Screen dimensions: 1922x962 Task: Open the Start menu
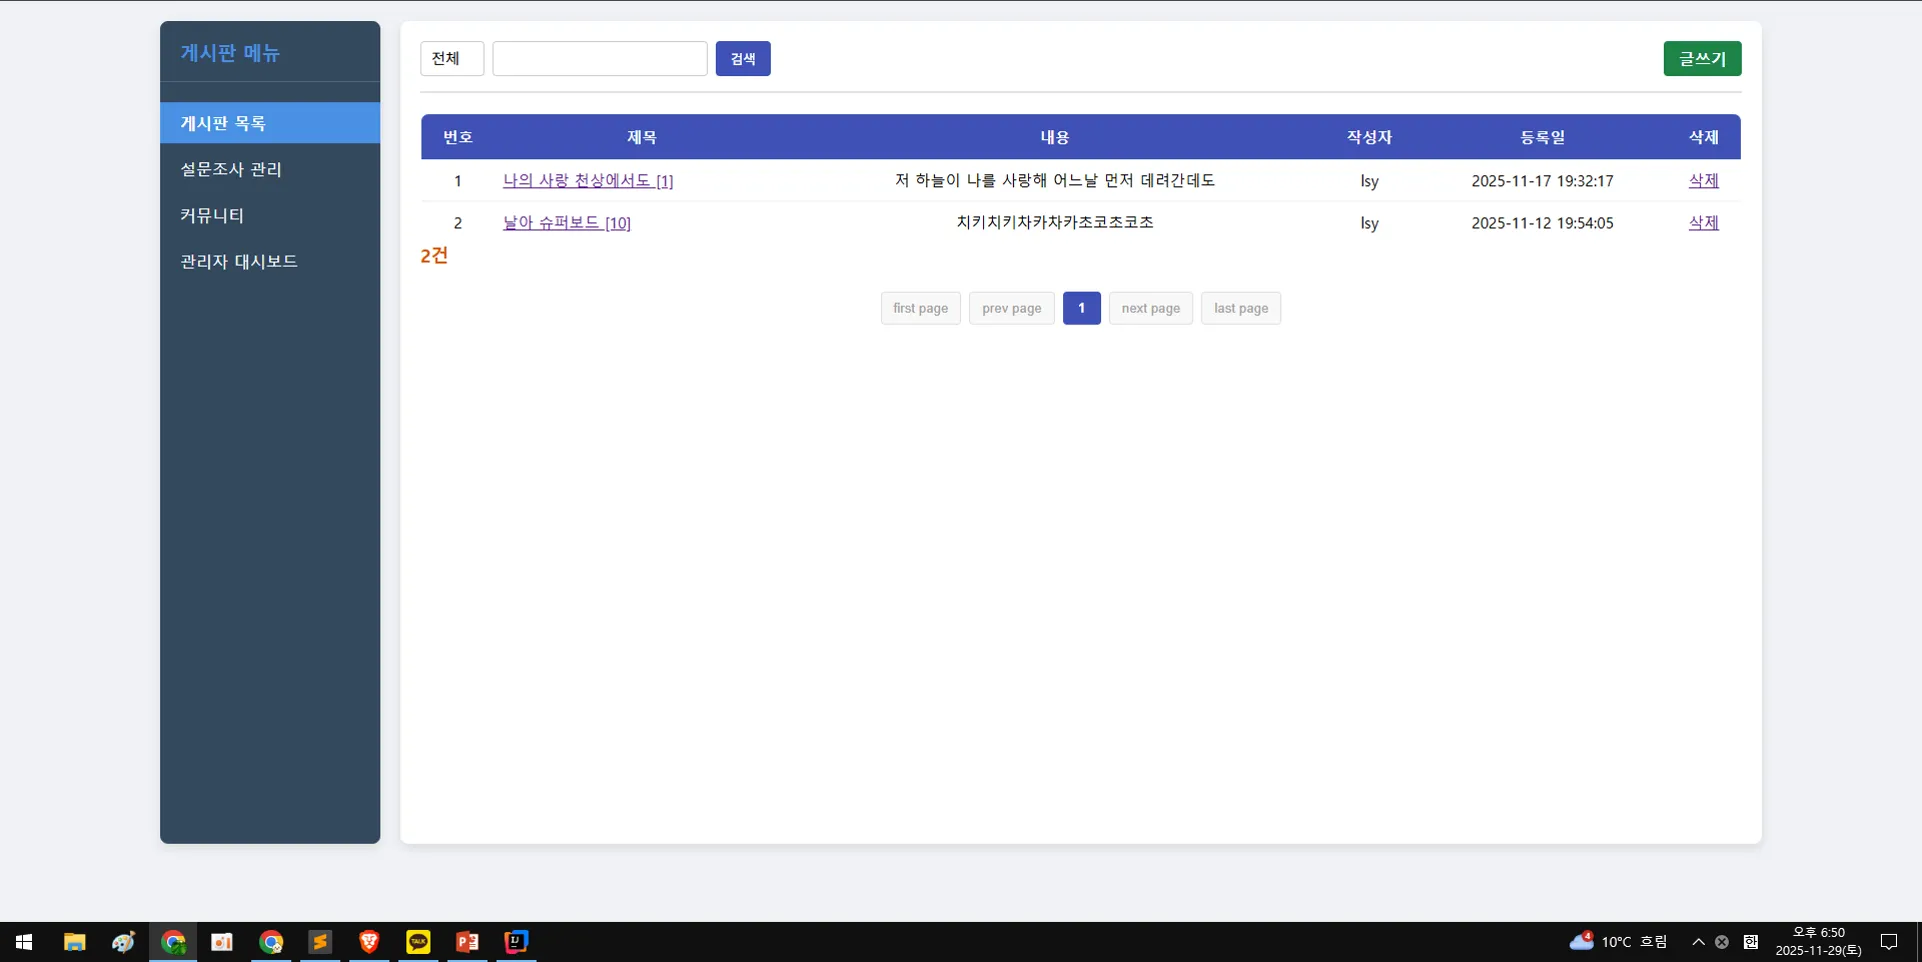tap(23, 941)
